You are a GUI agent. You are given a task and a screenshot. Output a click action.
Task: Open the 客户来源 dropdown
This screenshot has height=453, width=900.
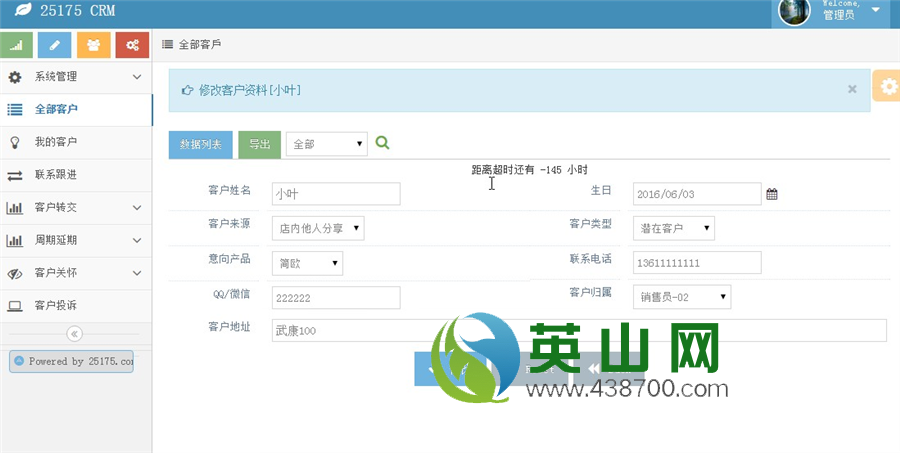coord(318,229)
